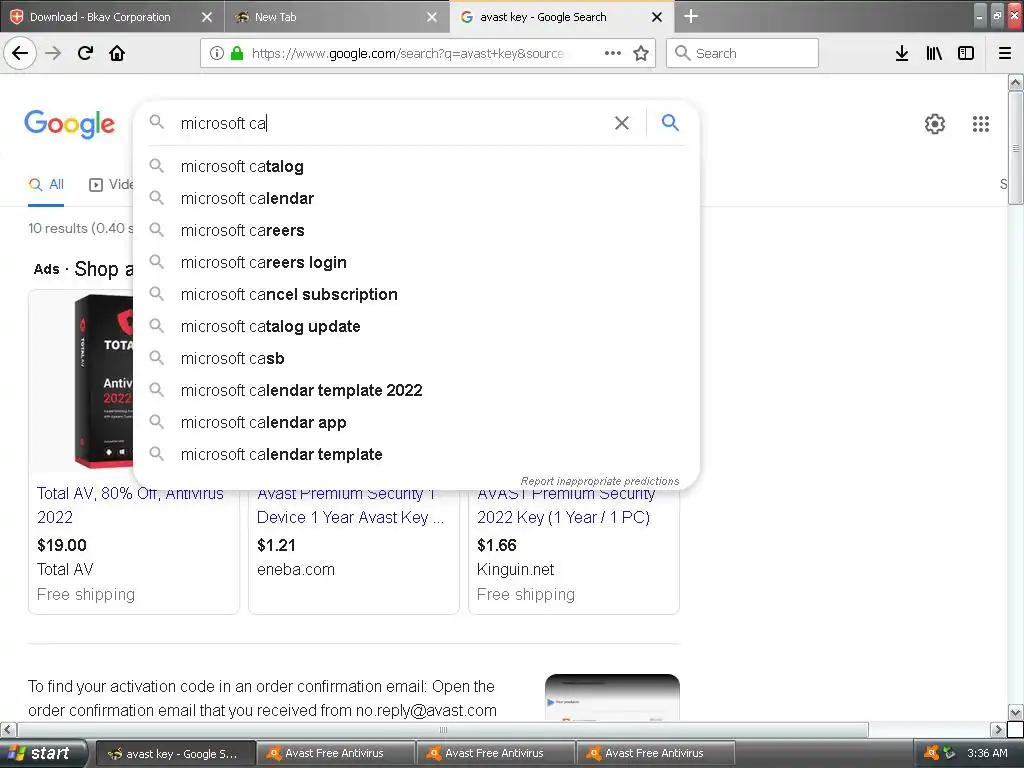Screen dimensions: 1024x768
Task: Open the Downloads arrow icon
Action: click(902, 53)
